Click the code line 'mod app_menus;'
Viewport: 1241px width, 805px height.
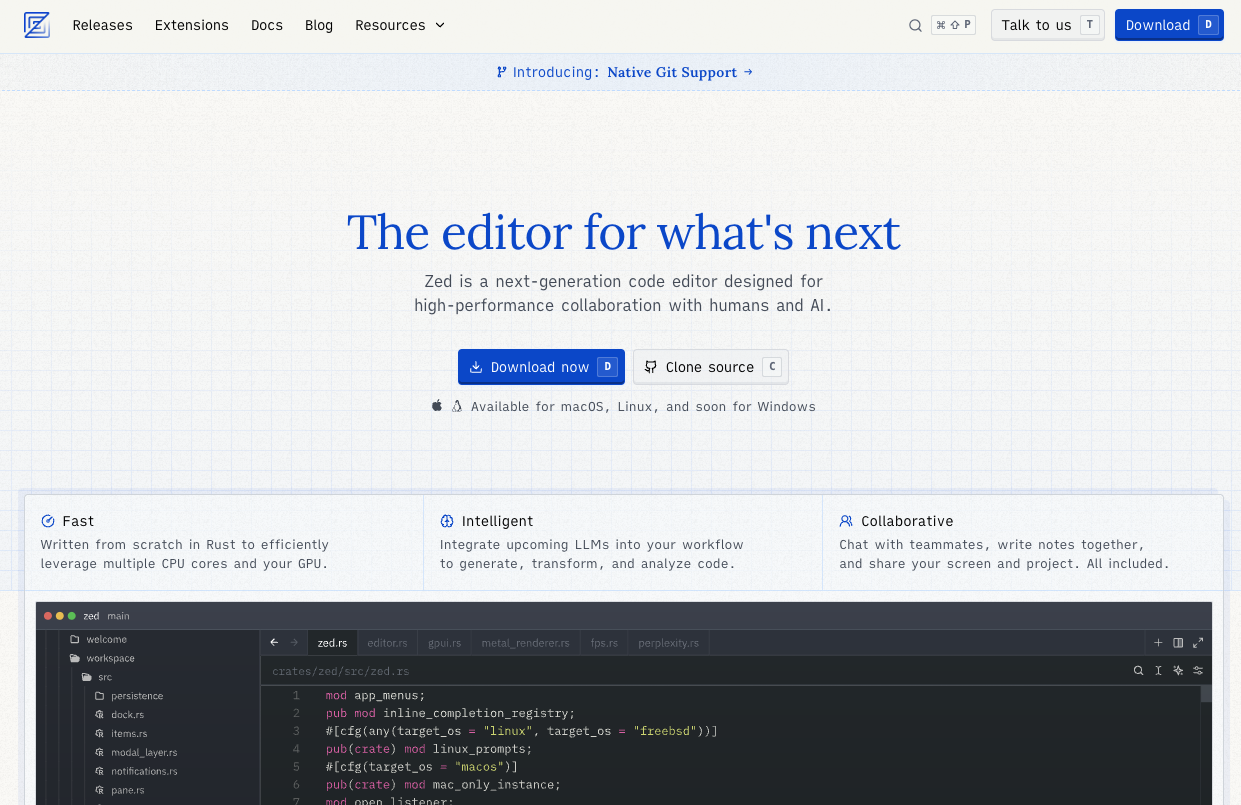click(375, 696)
